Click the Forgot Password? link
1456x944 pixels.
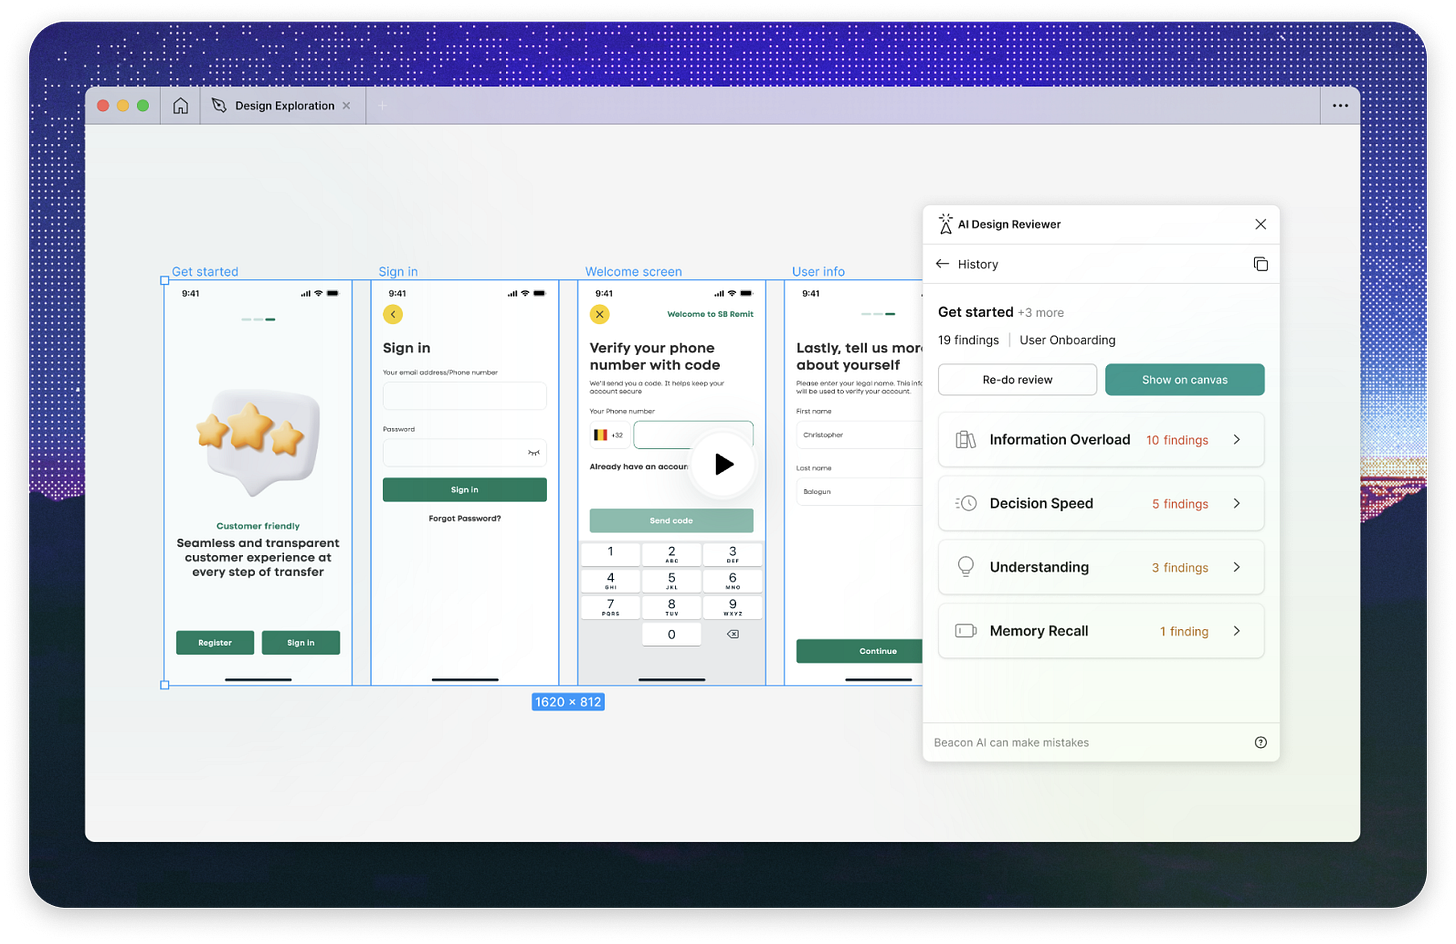point(465,518)
